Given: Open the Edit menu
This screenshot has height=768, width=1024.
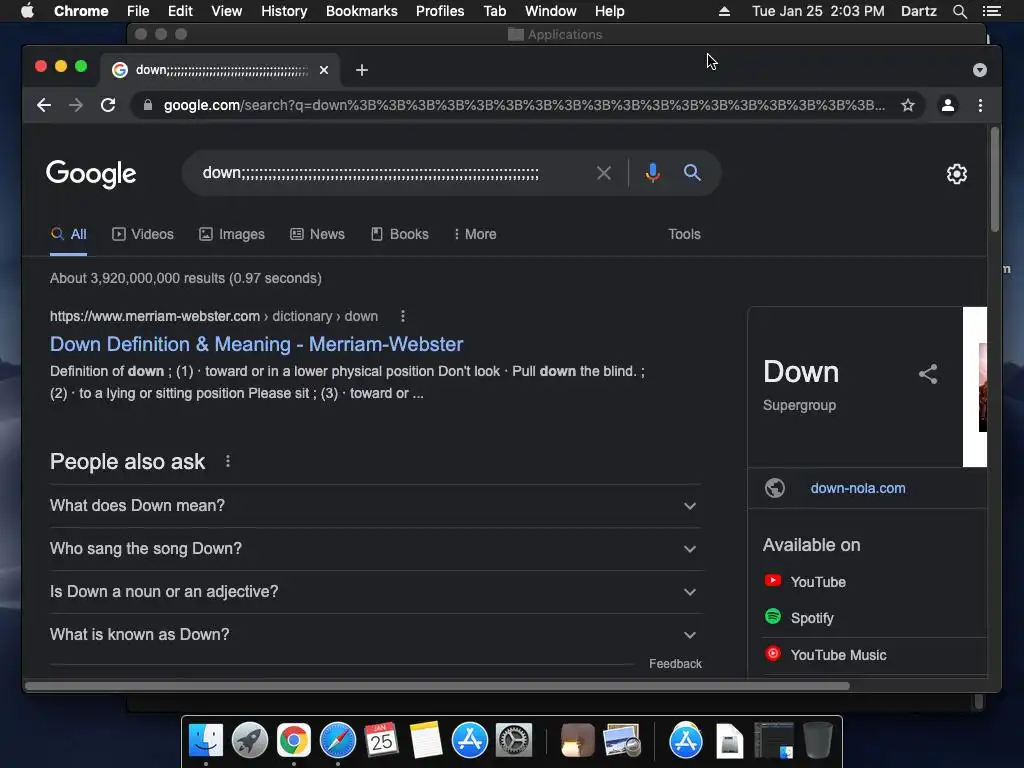Looking at the screenshot, I should 180,11.
